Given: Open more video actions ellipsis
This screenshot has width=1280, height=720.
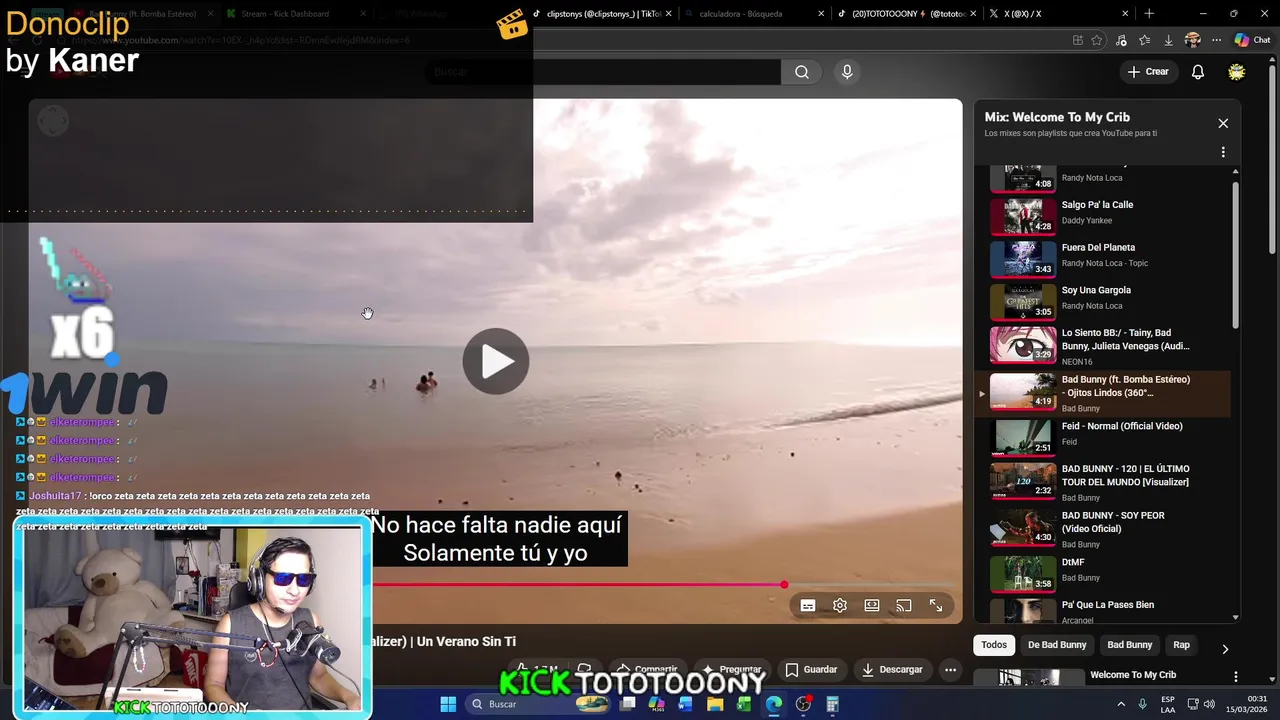Looking at the screenshot, I should click(951, 670).
